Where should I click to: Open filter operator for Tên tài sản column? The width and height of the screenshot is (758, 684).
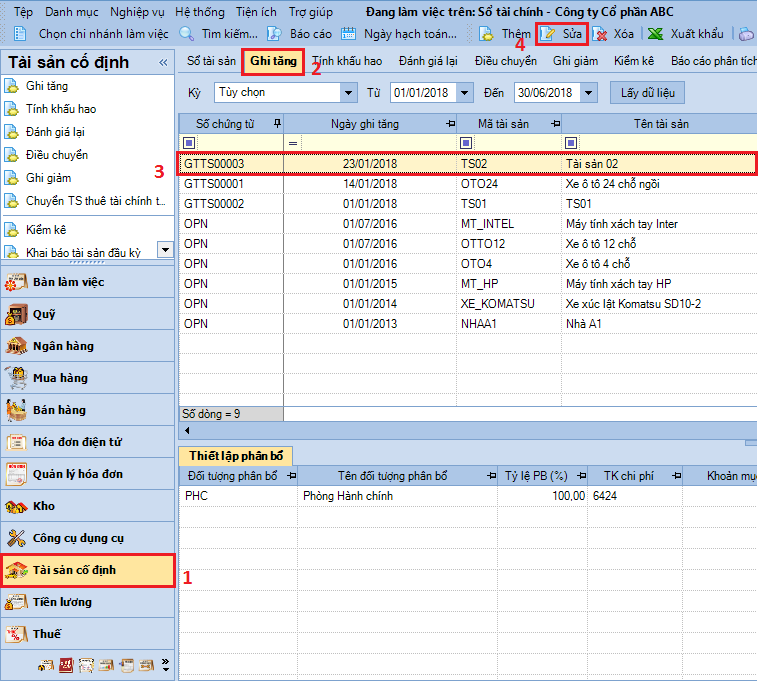point(571,143)
